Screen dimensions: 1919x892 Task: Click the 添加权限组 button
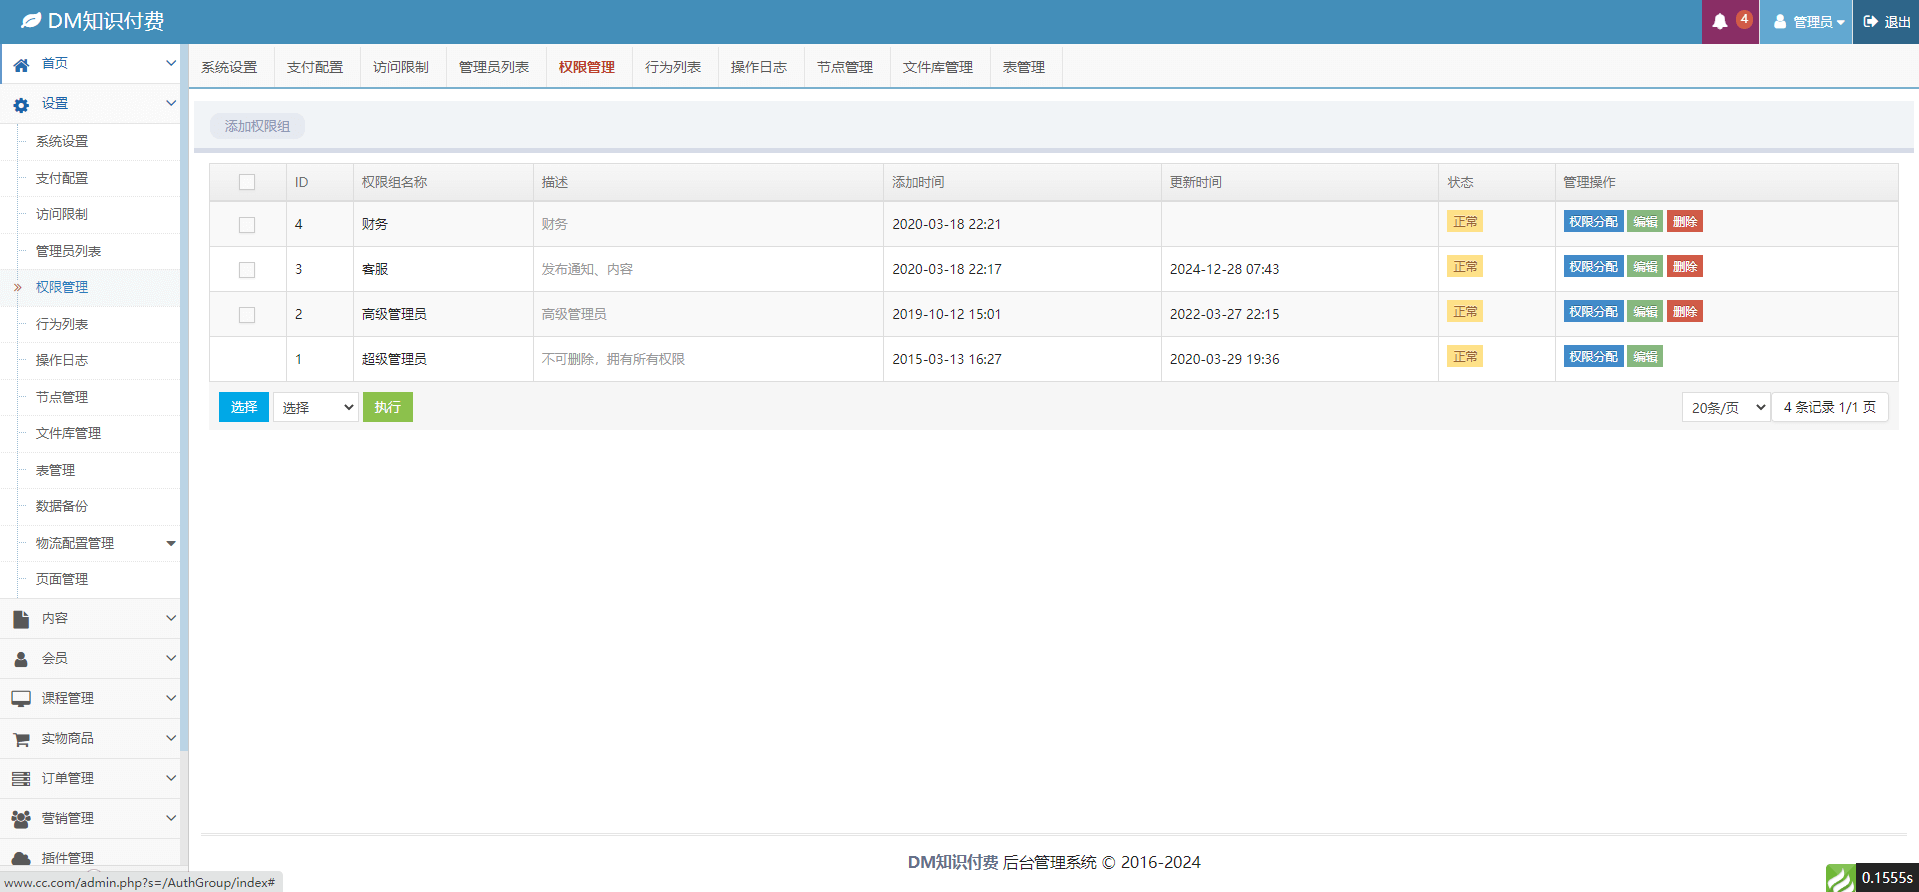click(x=257, y=126)
